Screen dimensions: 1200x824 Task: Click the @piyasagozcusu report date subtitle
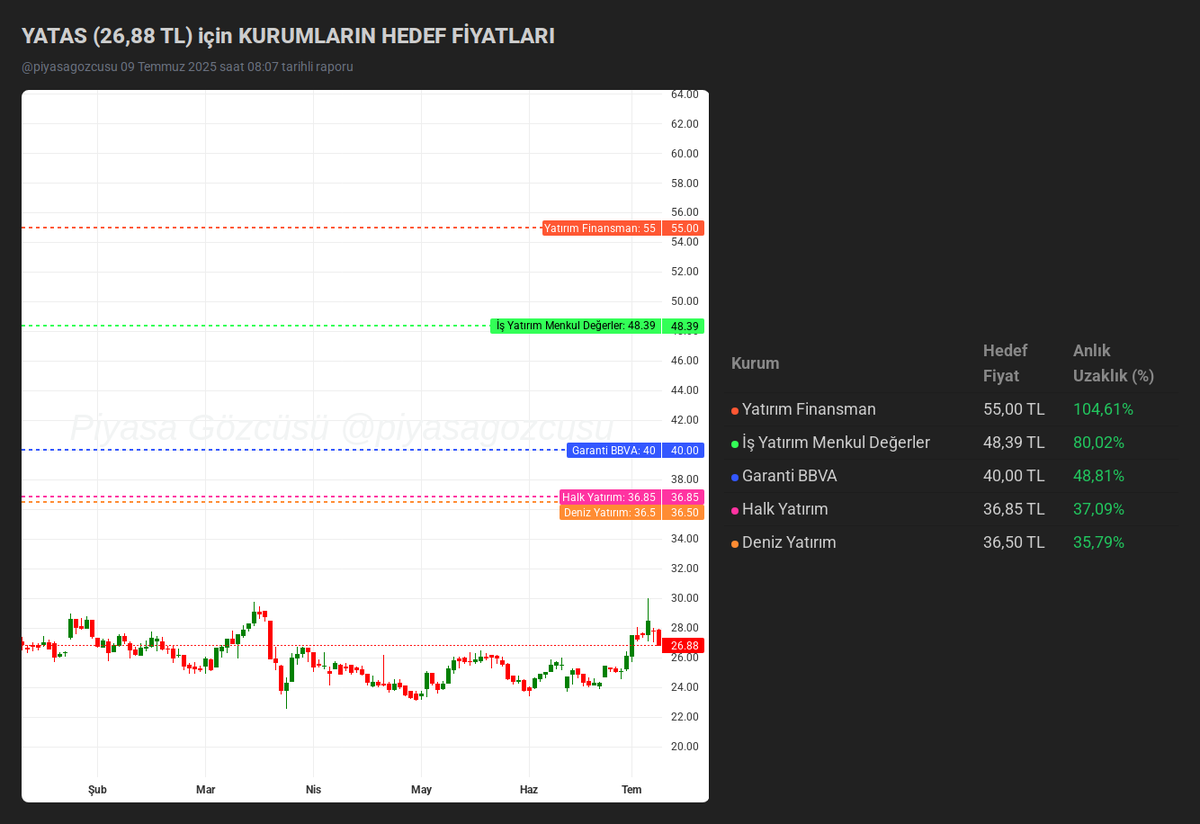tap(187, 67)
